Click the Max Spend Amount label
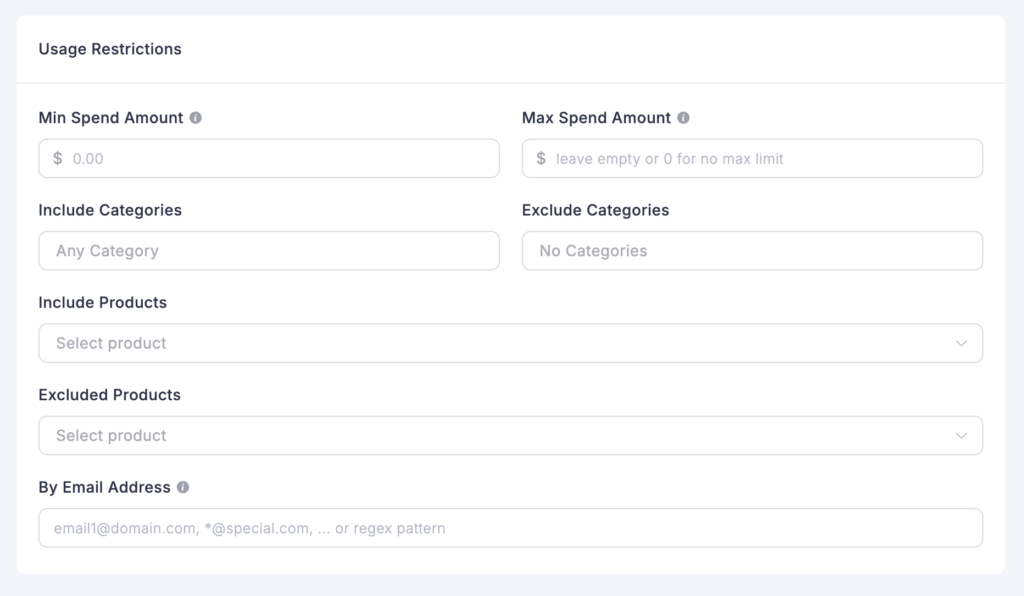The width and height of the screenshot is (1024, 596). (x=596, y=118)
